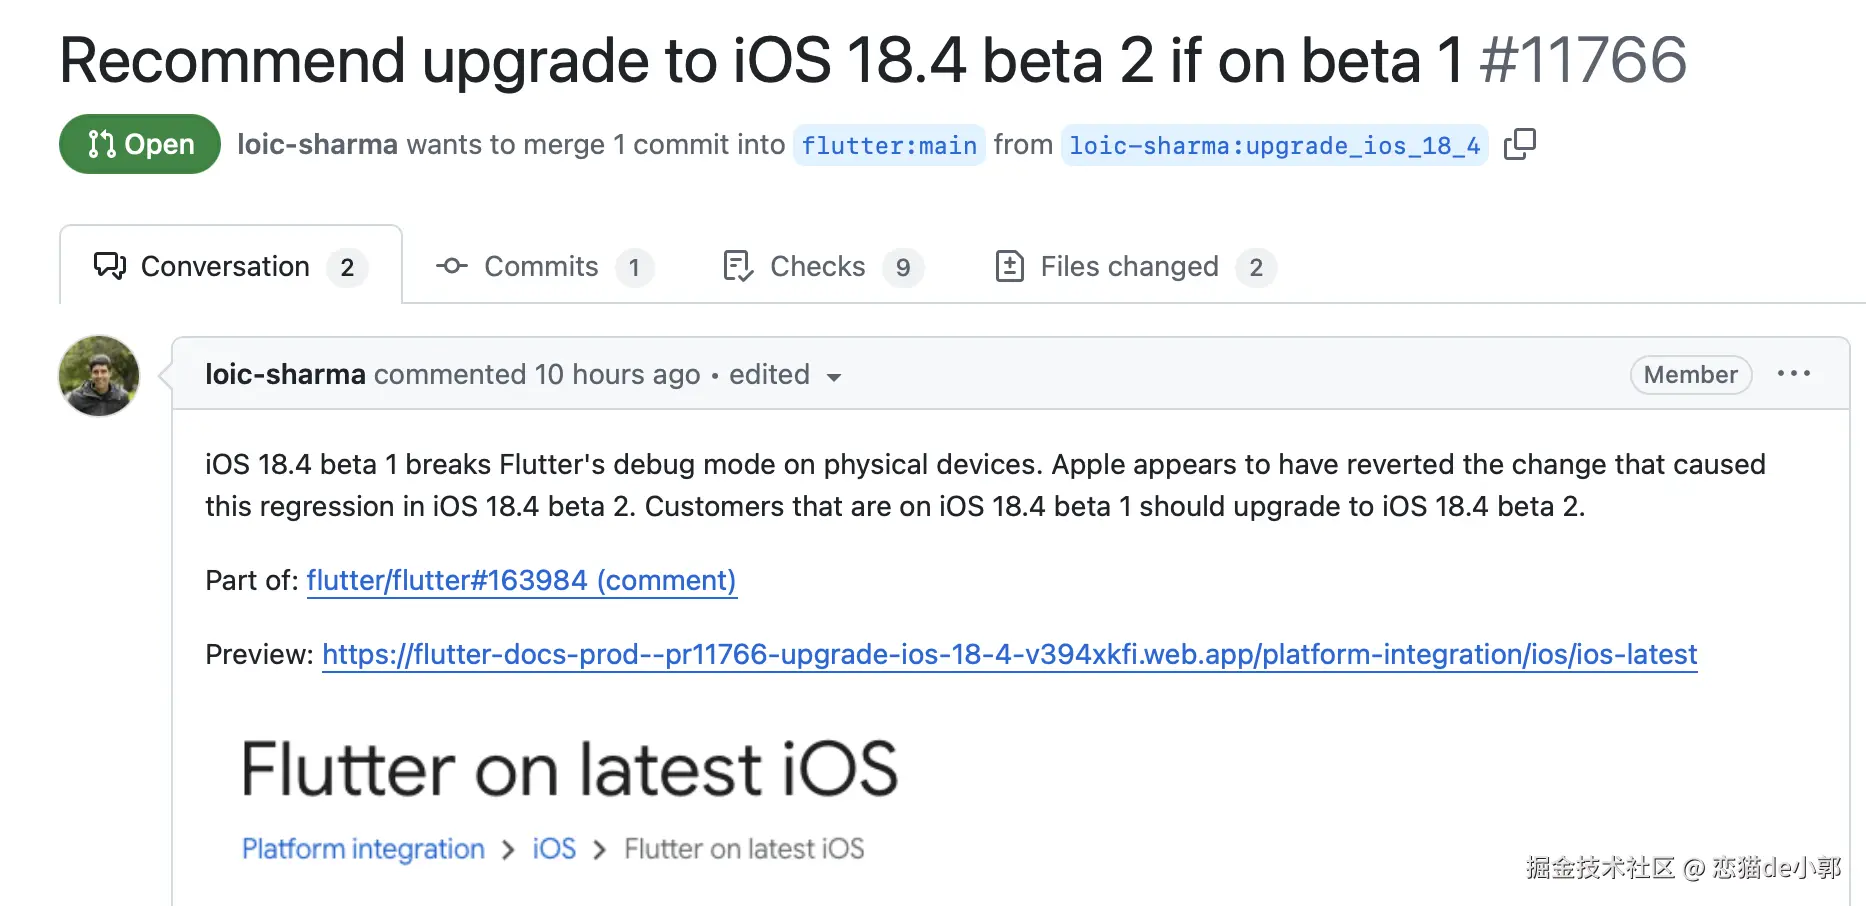Click the Checks tab checklist icon

click(x=738, y=266)
